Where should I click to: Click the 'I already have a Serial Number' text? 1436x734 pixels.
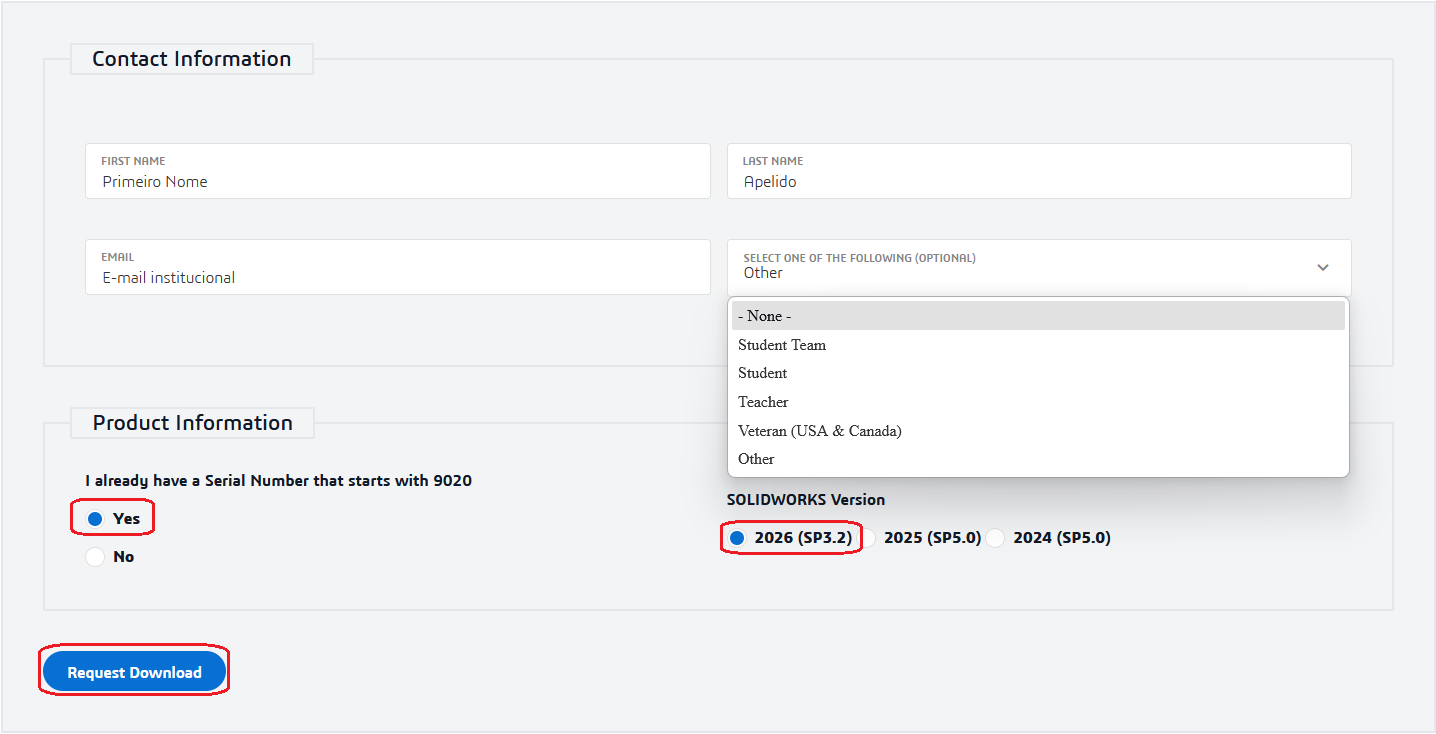(279, 481)
